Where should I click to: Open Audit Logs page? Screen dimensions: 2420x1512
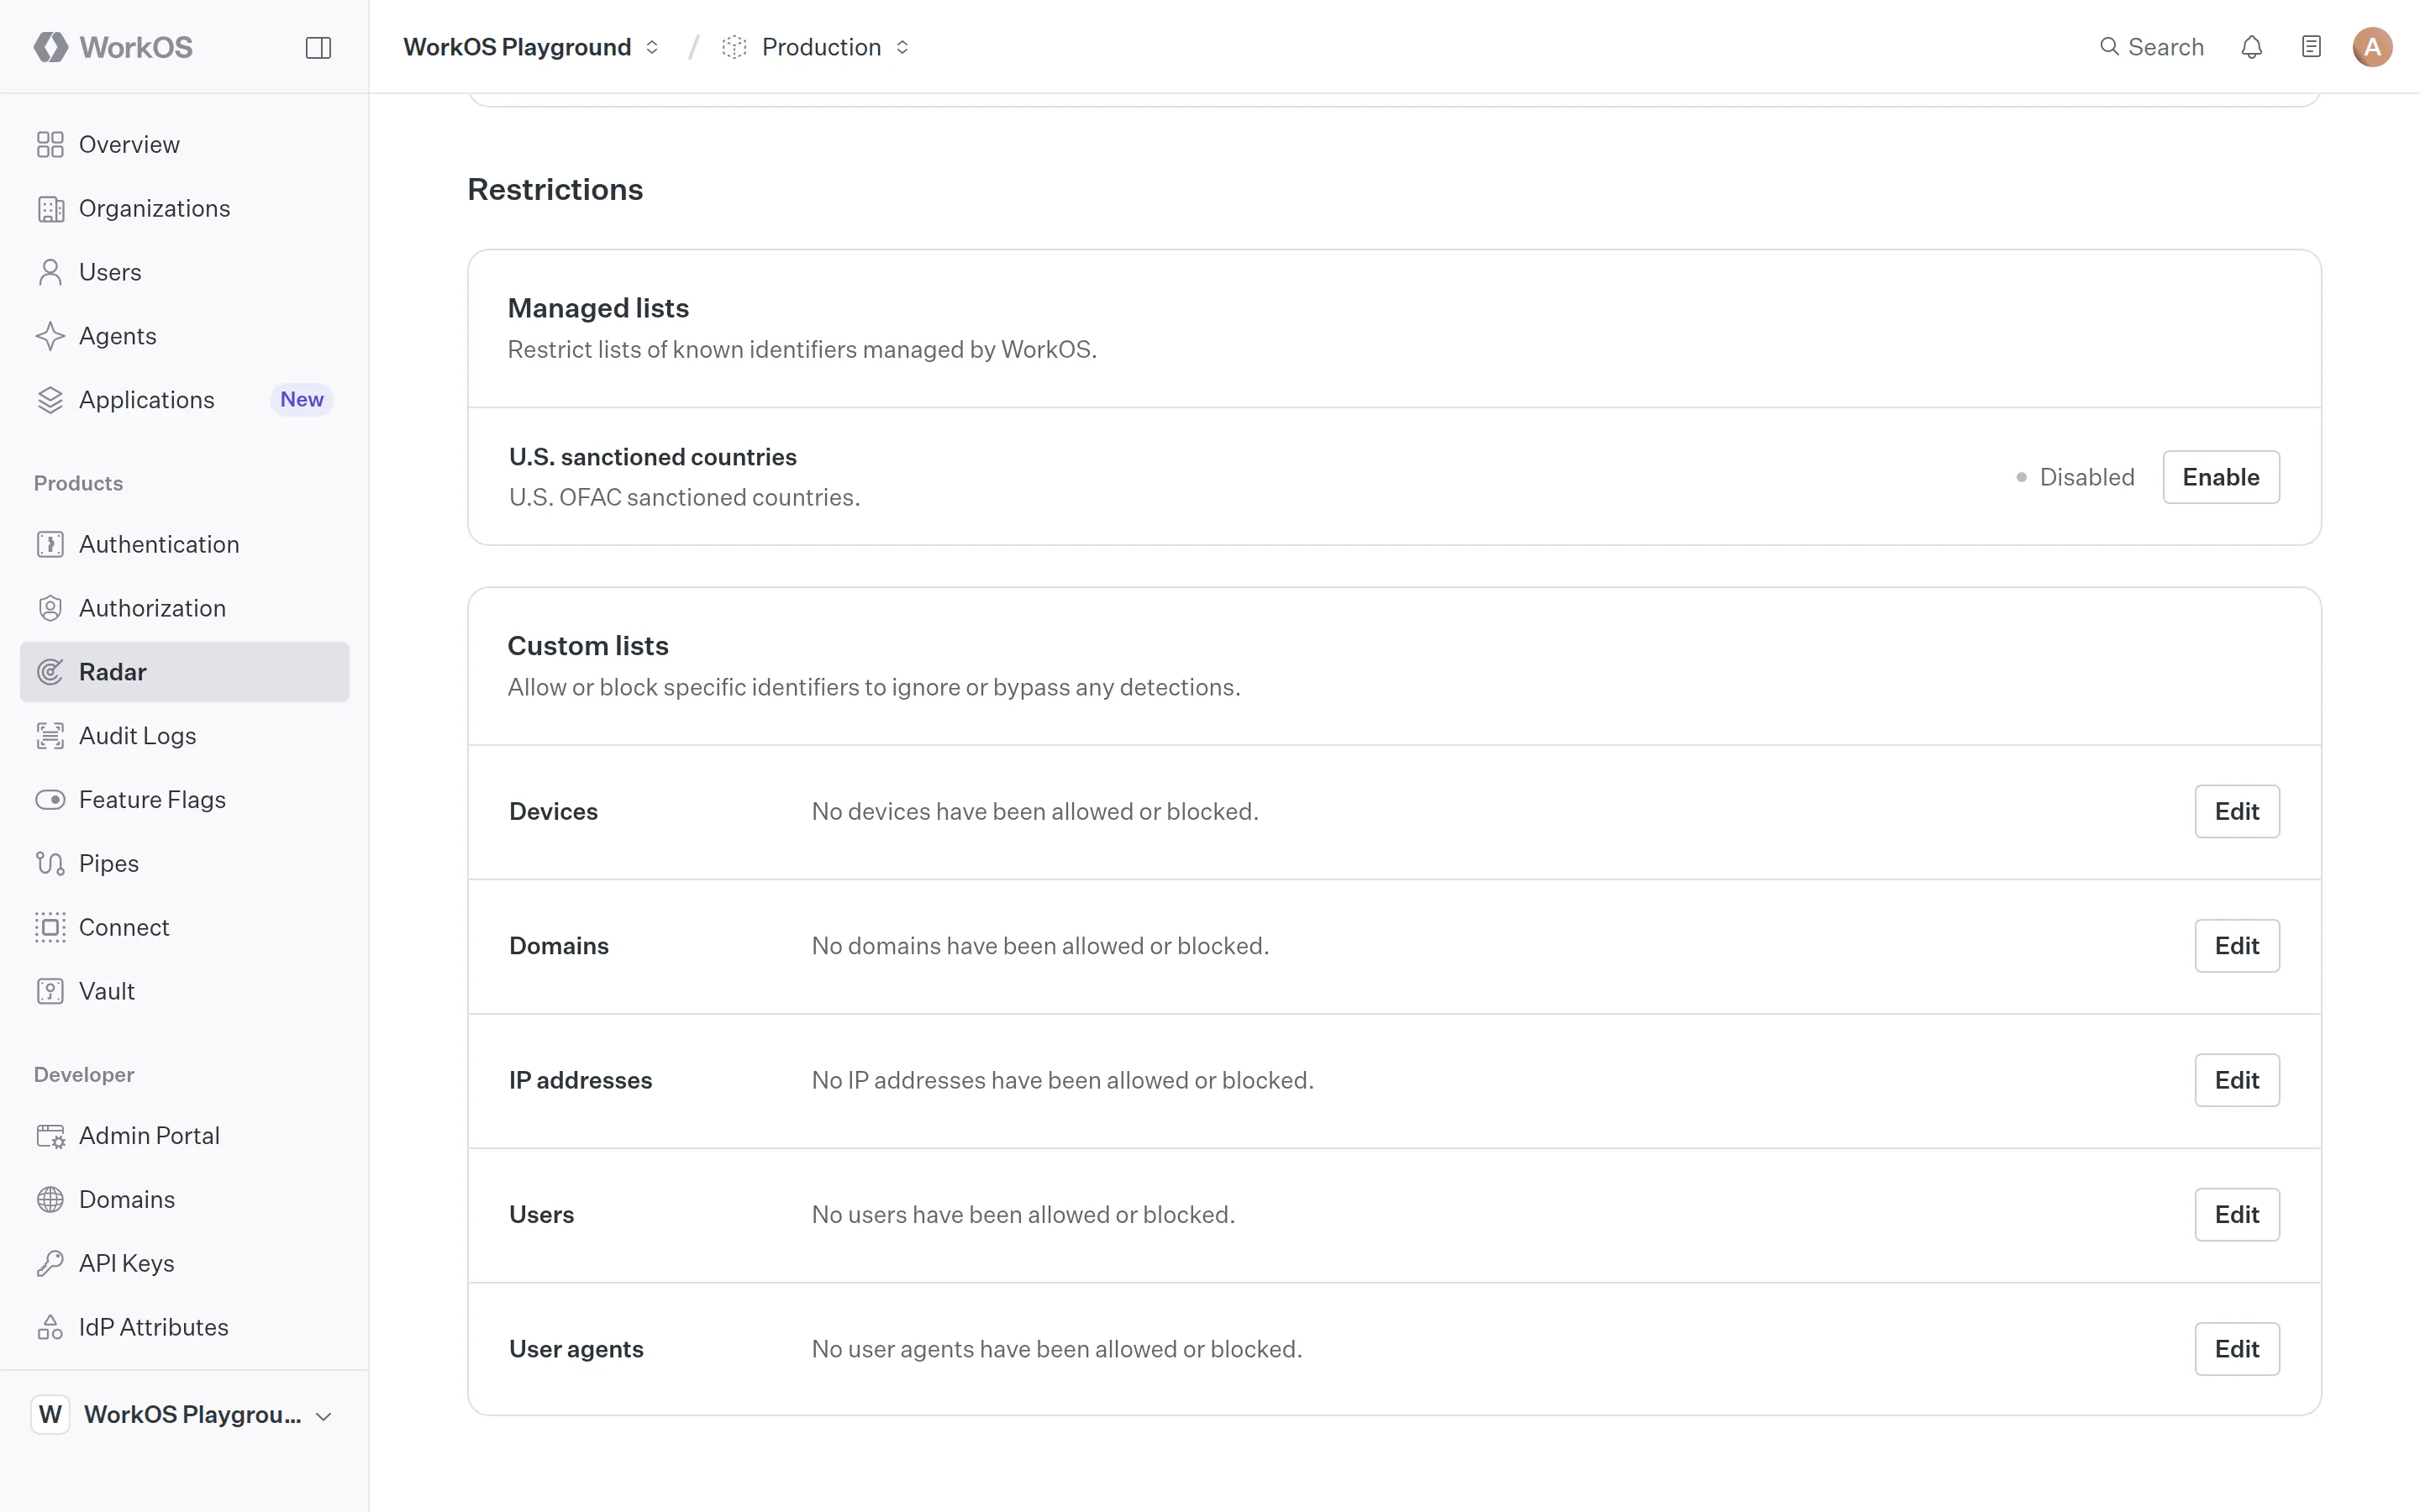coord(185,736)
